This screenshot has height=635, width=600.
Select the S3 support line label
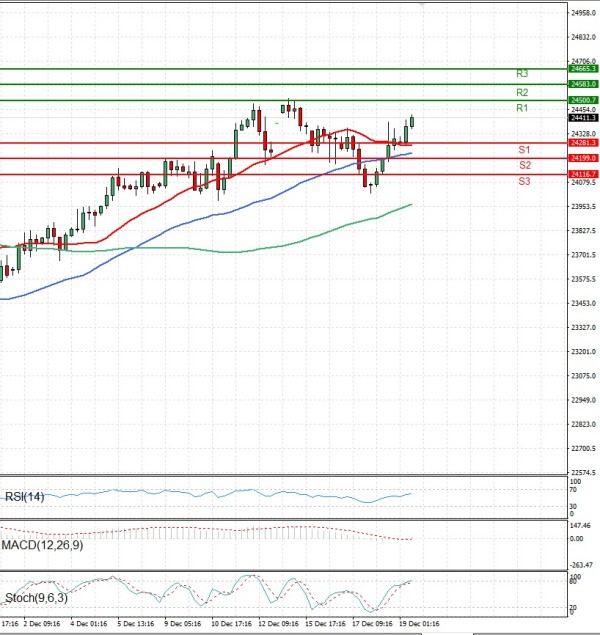[524, 181]
